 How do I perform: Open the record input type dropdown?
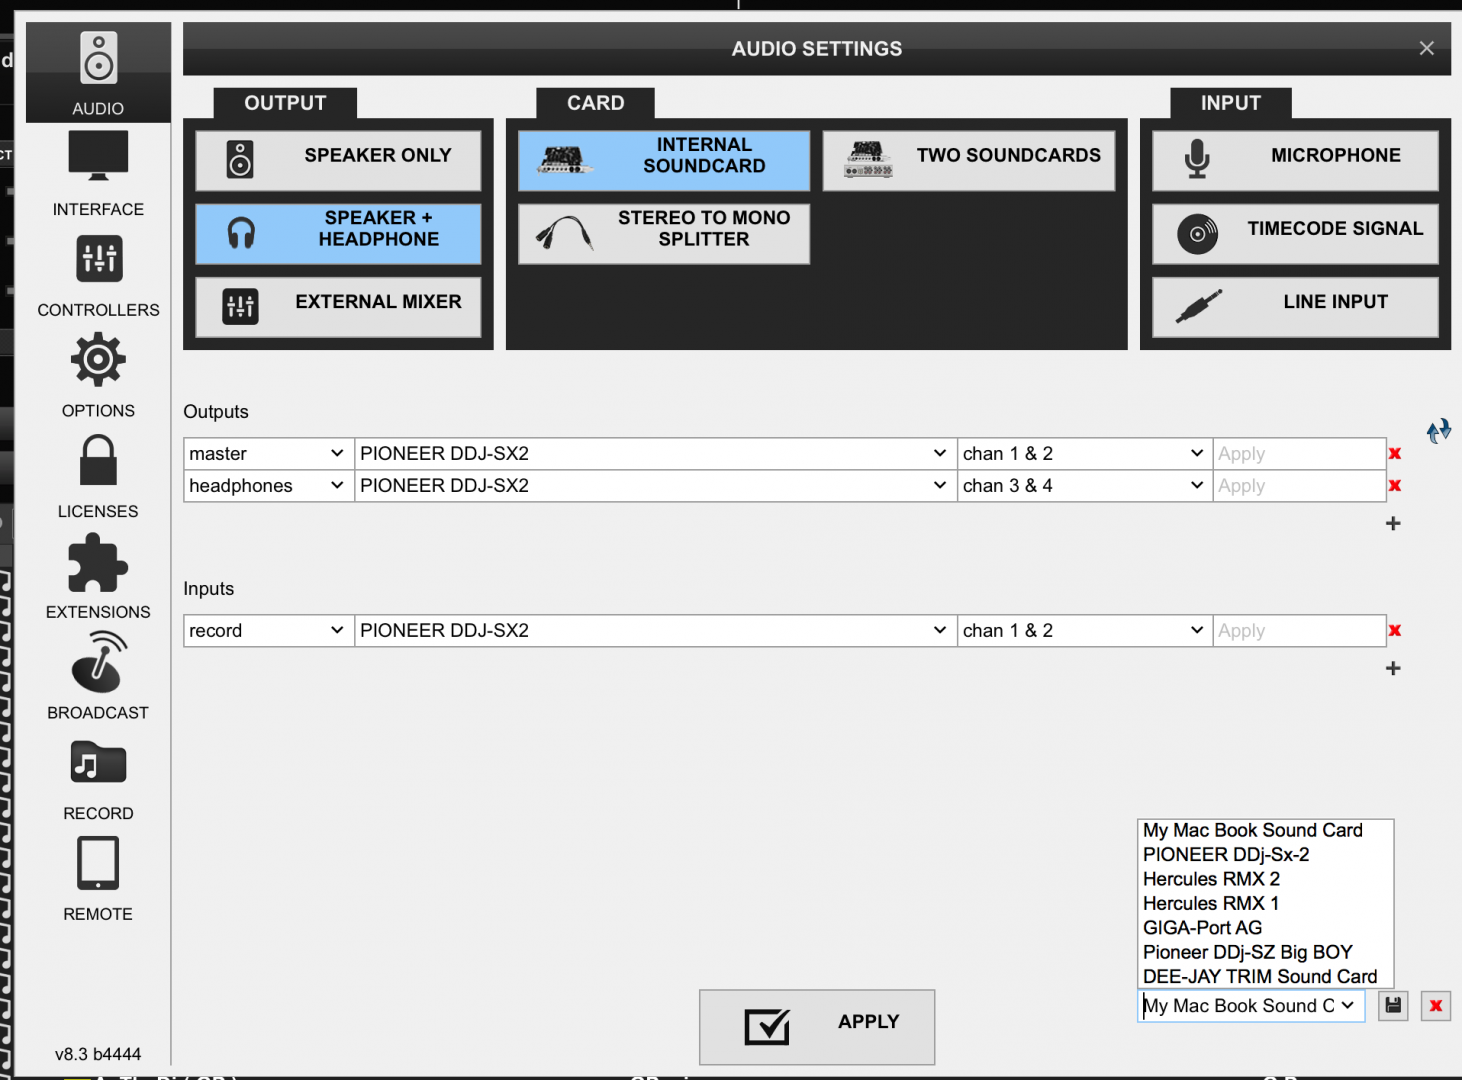[268, 631]
